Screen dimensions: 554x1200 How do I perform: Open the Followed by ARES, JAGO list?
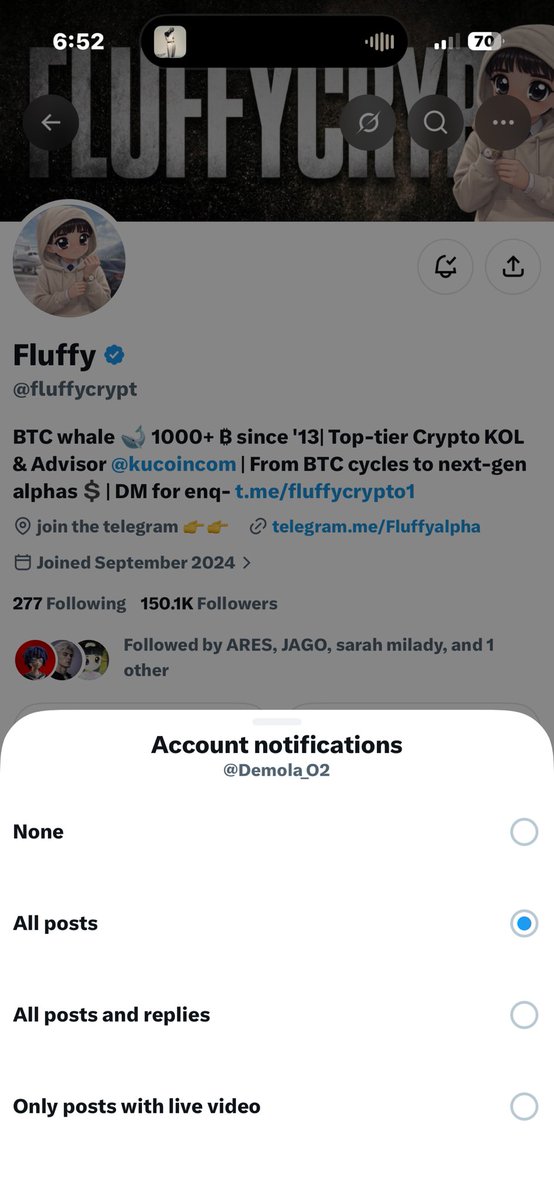coord(256,658)
